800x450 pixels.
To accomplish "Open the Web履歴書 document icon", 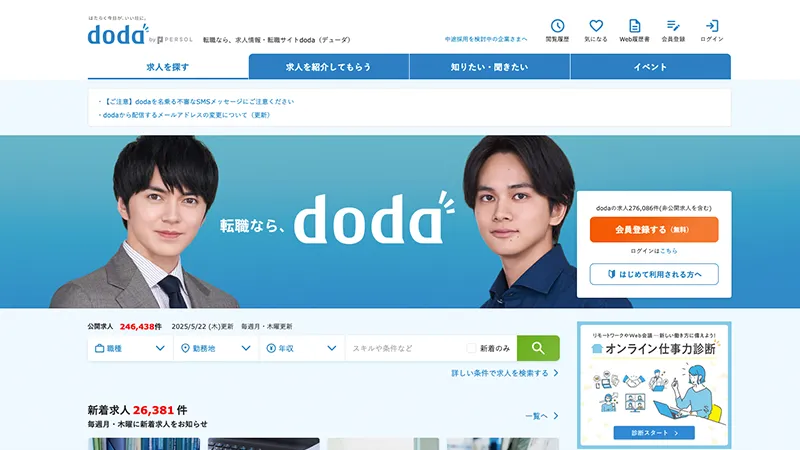I will coord(634,26).
